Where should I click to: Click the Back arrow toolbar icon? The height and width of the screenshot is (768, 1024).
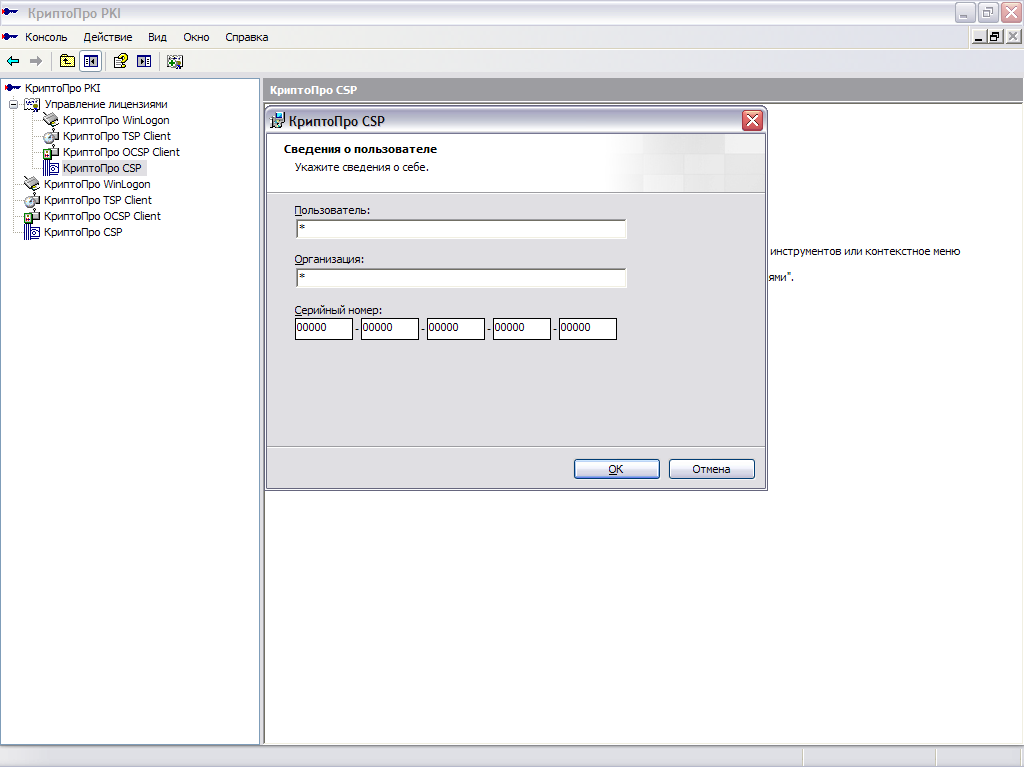click(x=13, y=61)
